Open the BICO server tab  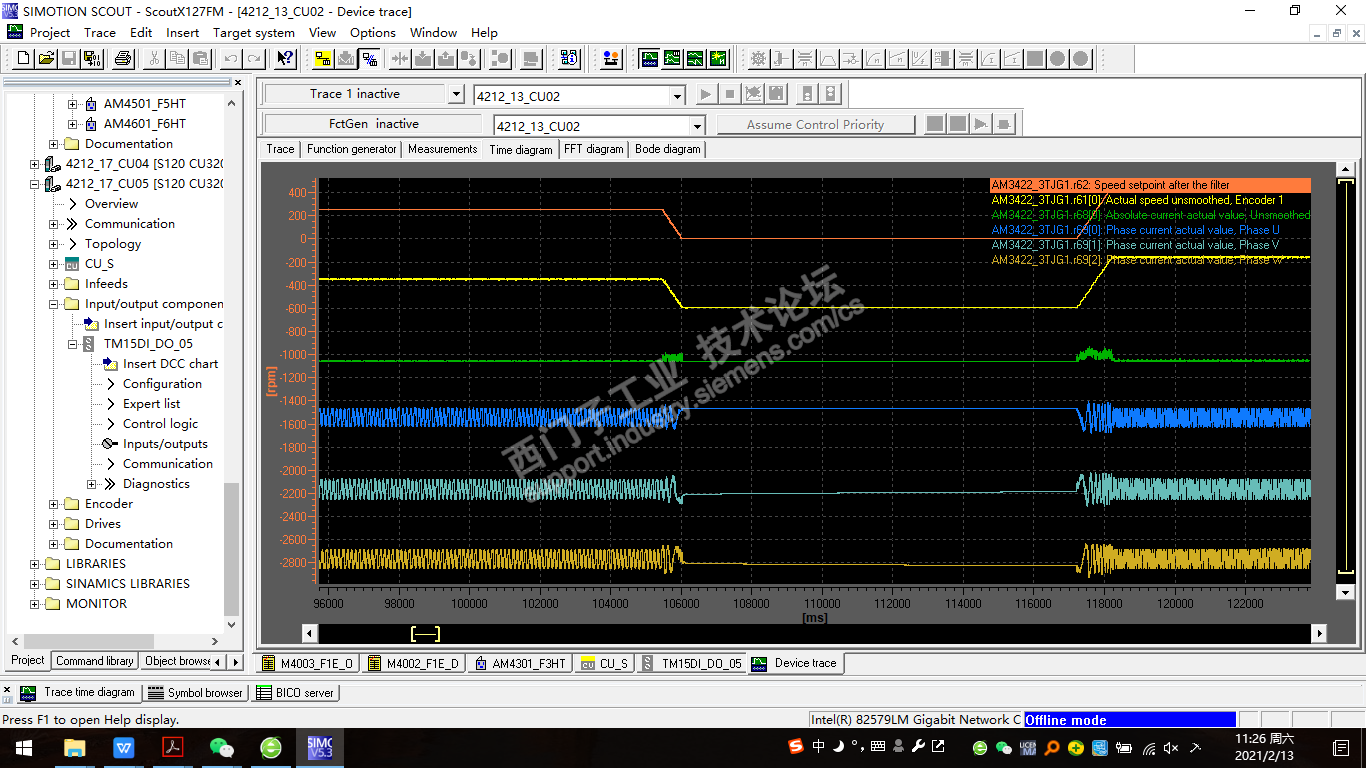coord(295,692)
